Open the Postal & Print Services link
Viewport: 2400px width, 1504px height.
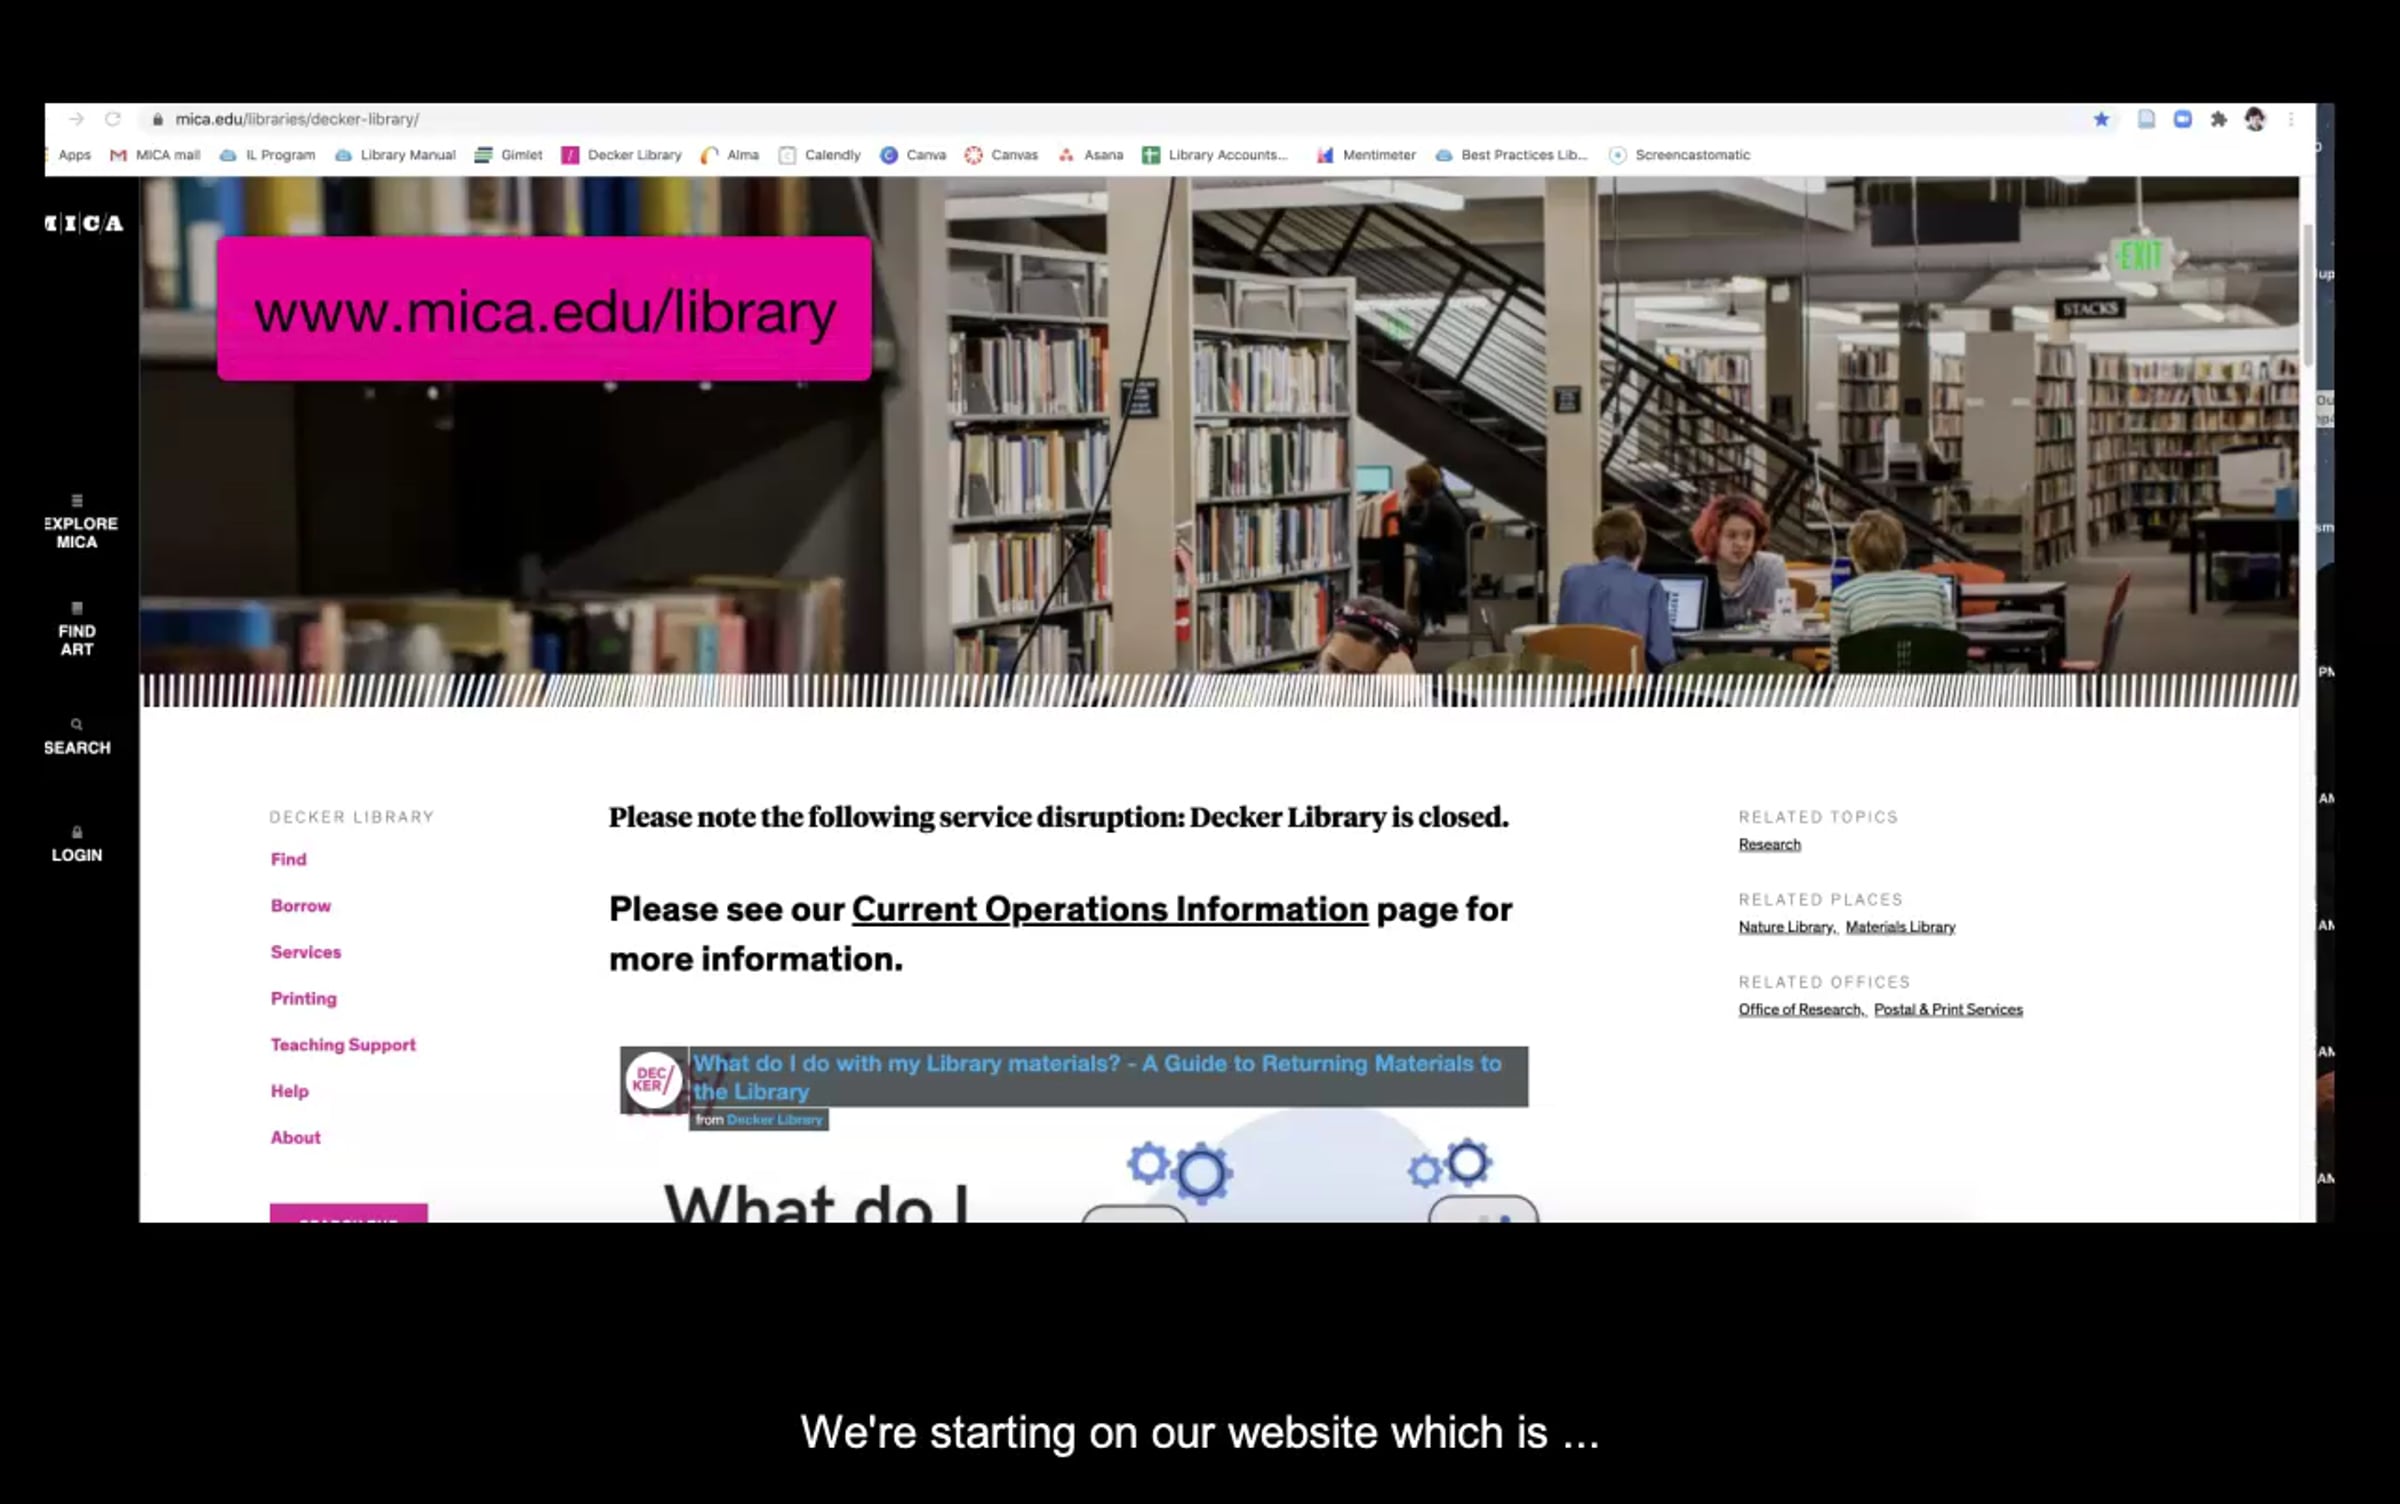[x=1949, y=1009]
